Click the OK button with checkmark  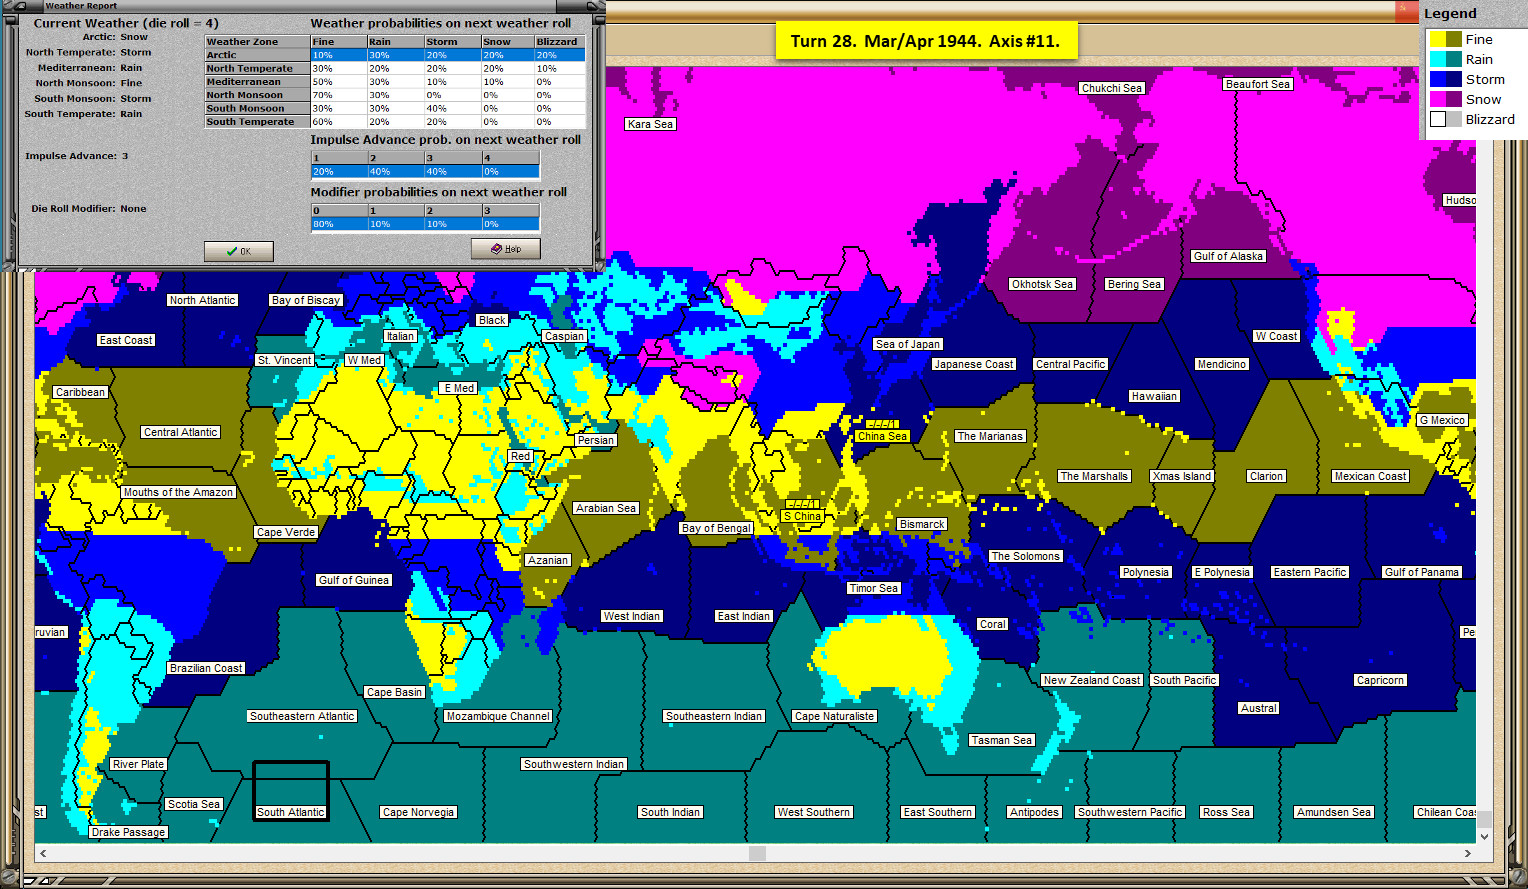pyautogui.click(x=238, y=251)
